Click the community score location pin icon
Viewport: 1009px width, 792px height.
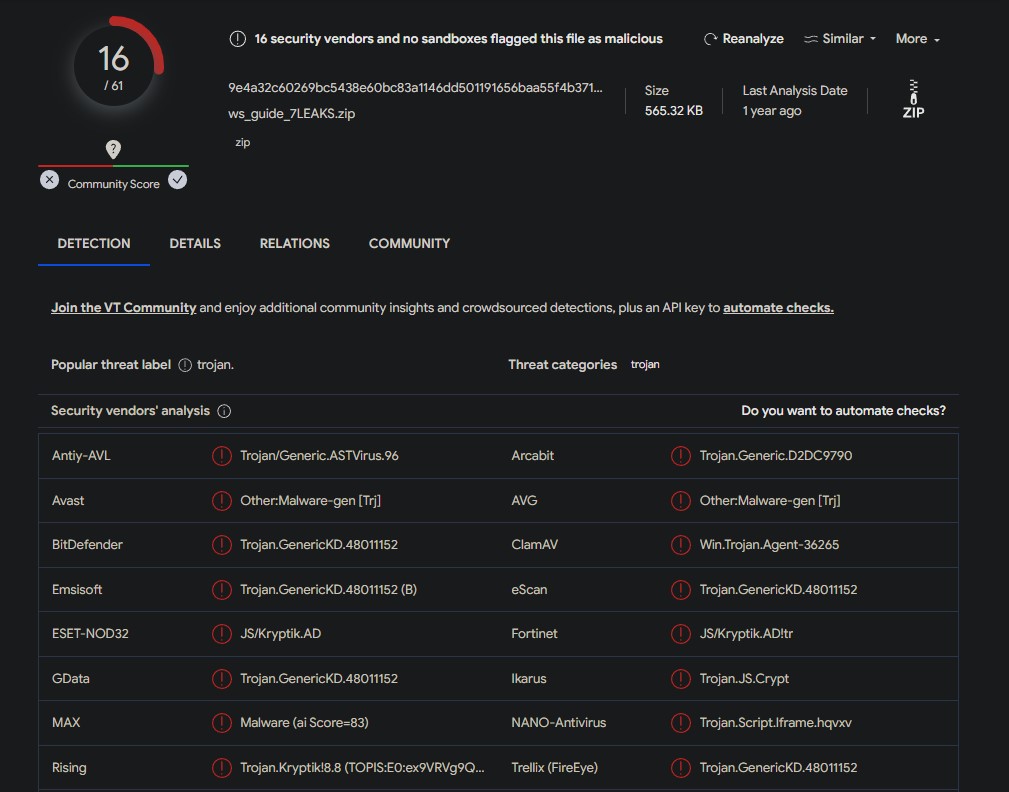click(x=113, y=150)
